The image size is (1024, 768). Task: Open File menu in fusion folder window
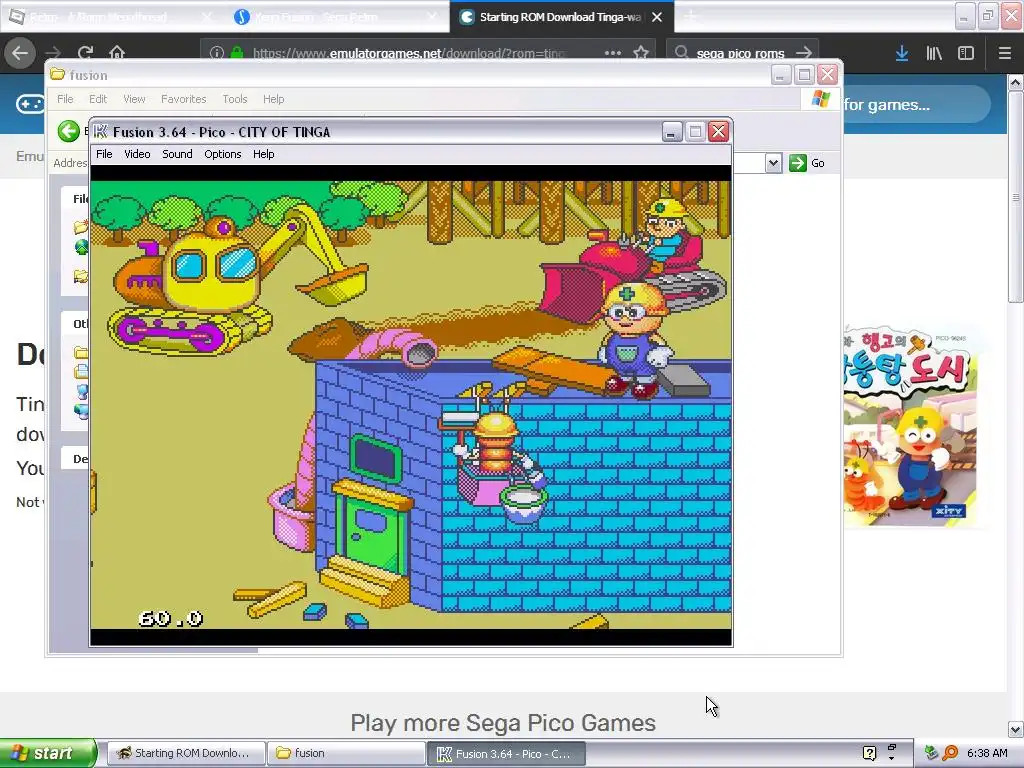click(65, 99)
